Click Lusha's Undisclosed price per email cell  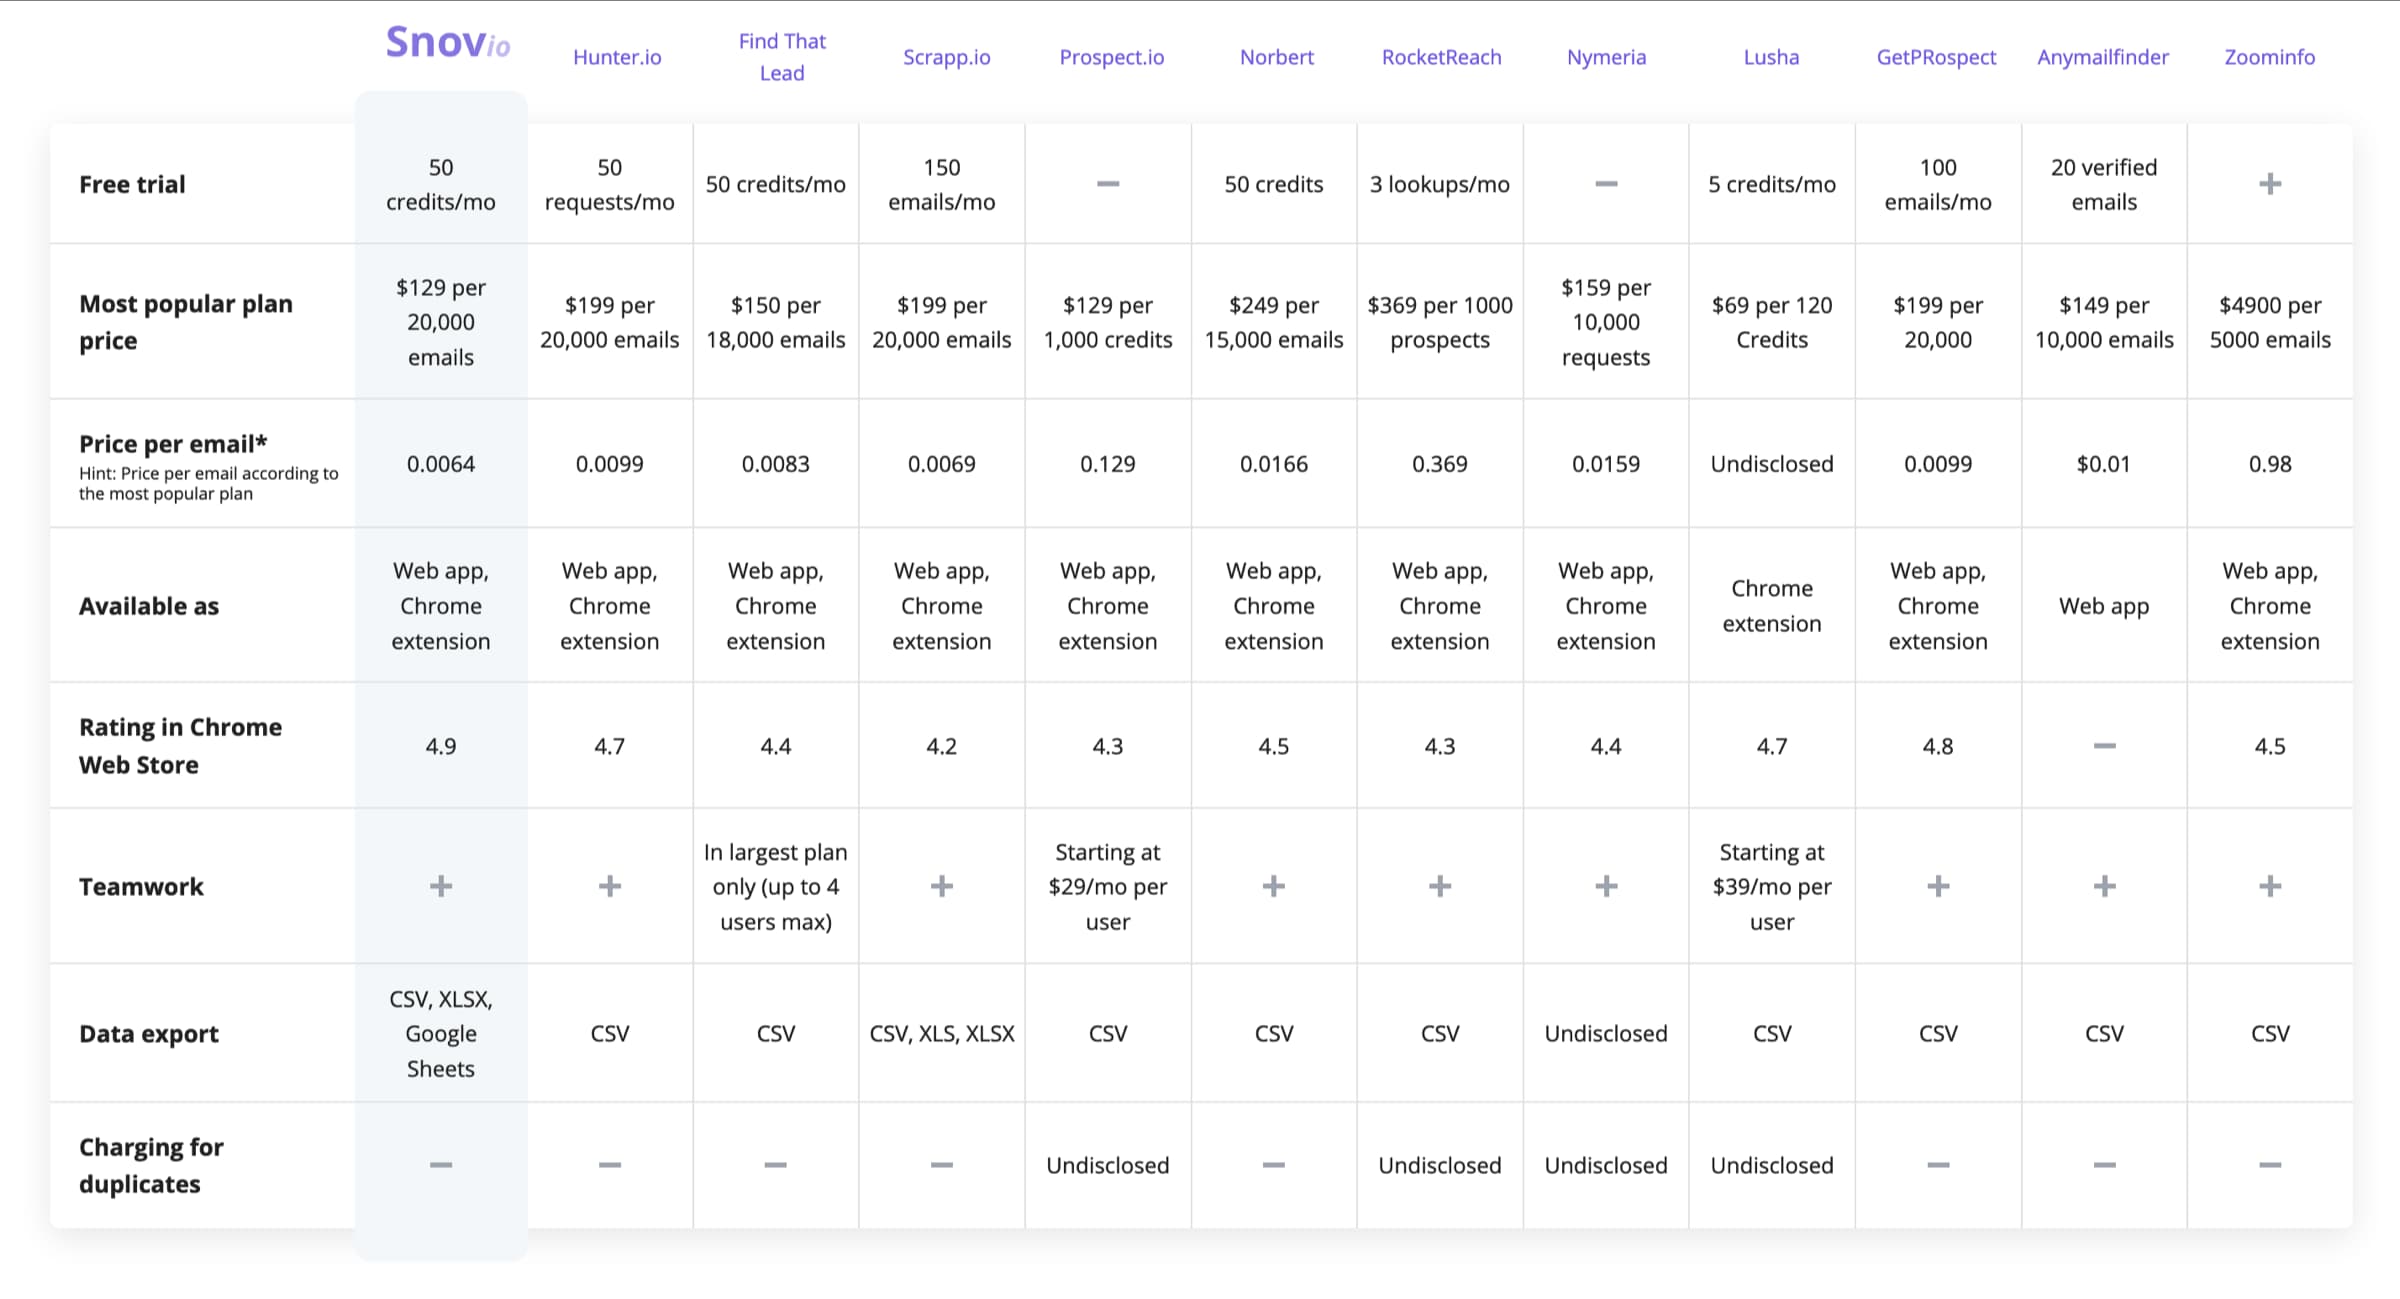(x=1772, y=464)
